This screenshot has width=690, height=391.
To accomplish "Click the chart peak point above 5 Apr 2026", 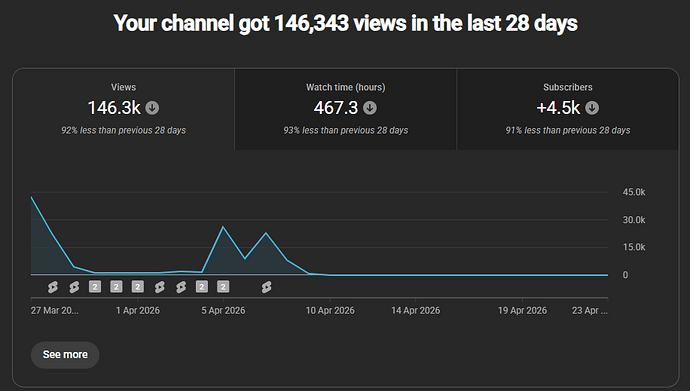I will coord(223,227).
